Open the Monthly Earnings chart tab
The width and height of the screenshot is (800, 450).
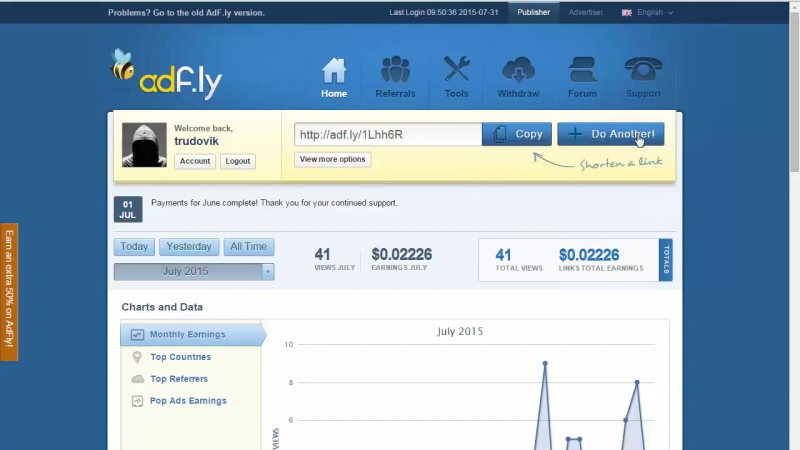click(192, 335)
